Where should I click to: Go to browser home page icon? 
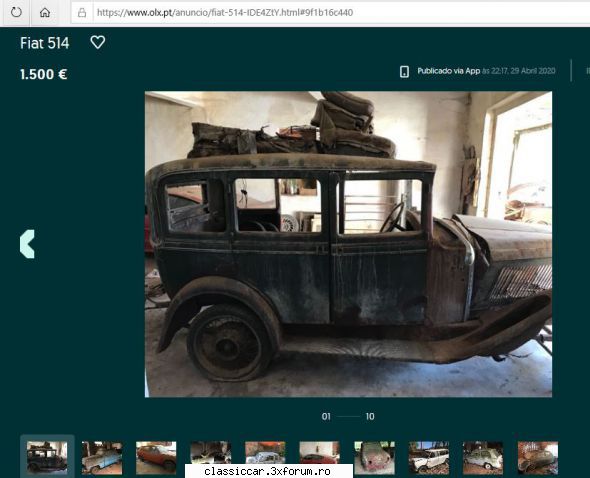click(x=45, y=13)
